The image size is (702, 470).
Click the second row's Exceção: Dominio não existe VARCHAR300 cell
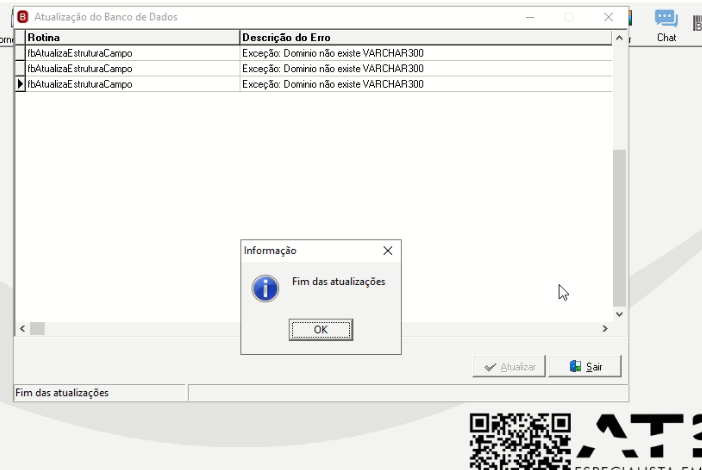(426, 68)
